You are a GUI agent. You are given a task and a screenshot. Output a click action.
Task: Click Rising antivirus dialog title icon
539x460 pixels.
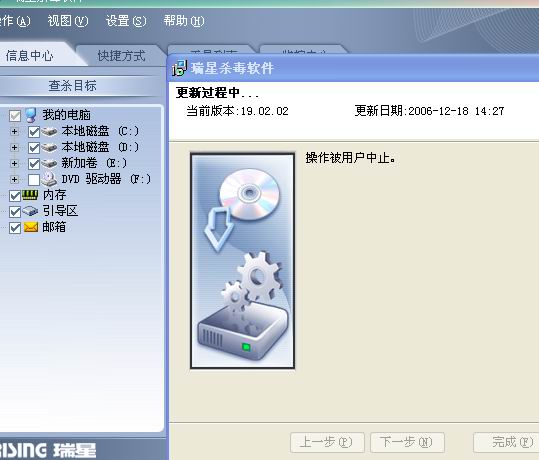(x=179, y=67)
